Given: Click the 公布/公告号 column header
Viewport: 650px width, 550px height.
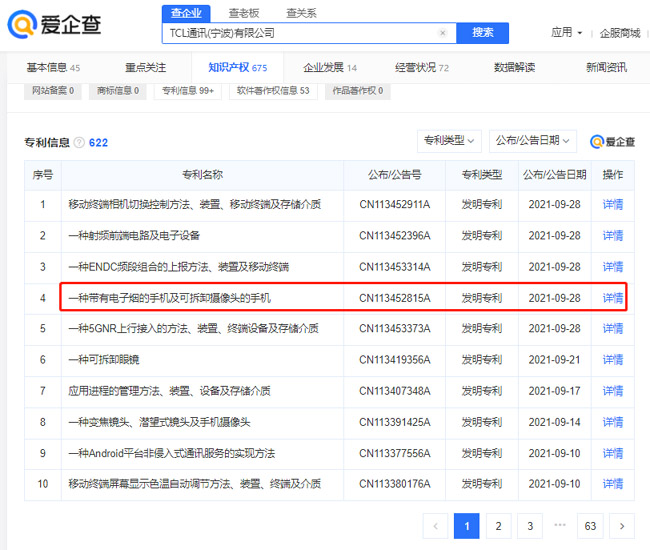Looking at the screenshot, I should [x=395, y=175].
